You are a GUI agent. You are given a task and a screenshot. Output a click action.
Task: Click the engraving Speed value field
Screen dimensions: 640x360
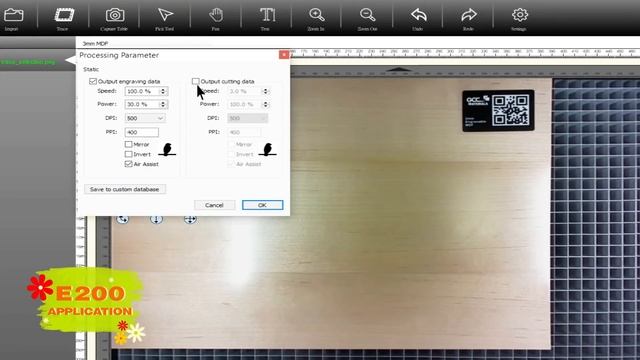coord(142,91)
